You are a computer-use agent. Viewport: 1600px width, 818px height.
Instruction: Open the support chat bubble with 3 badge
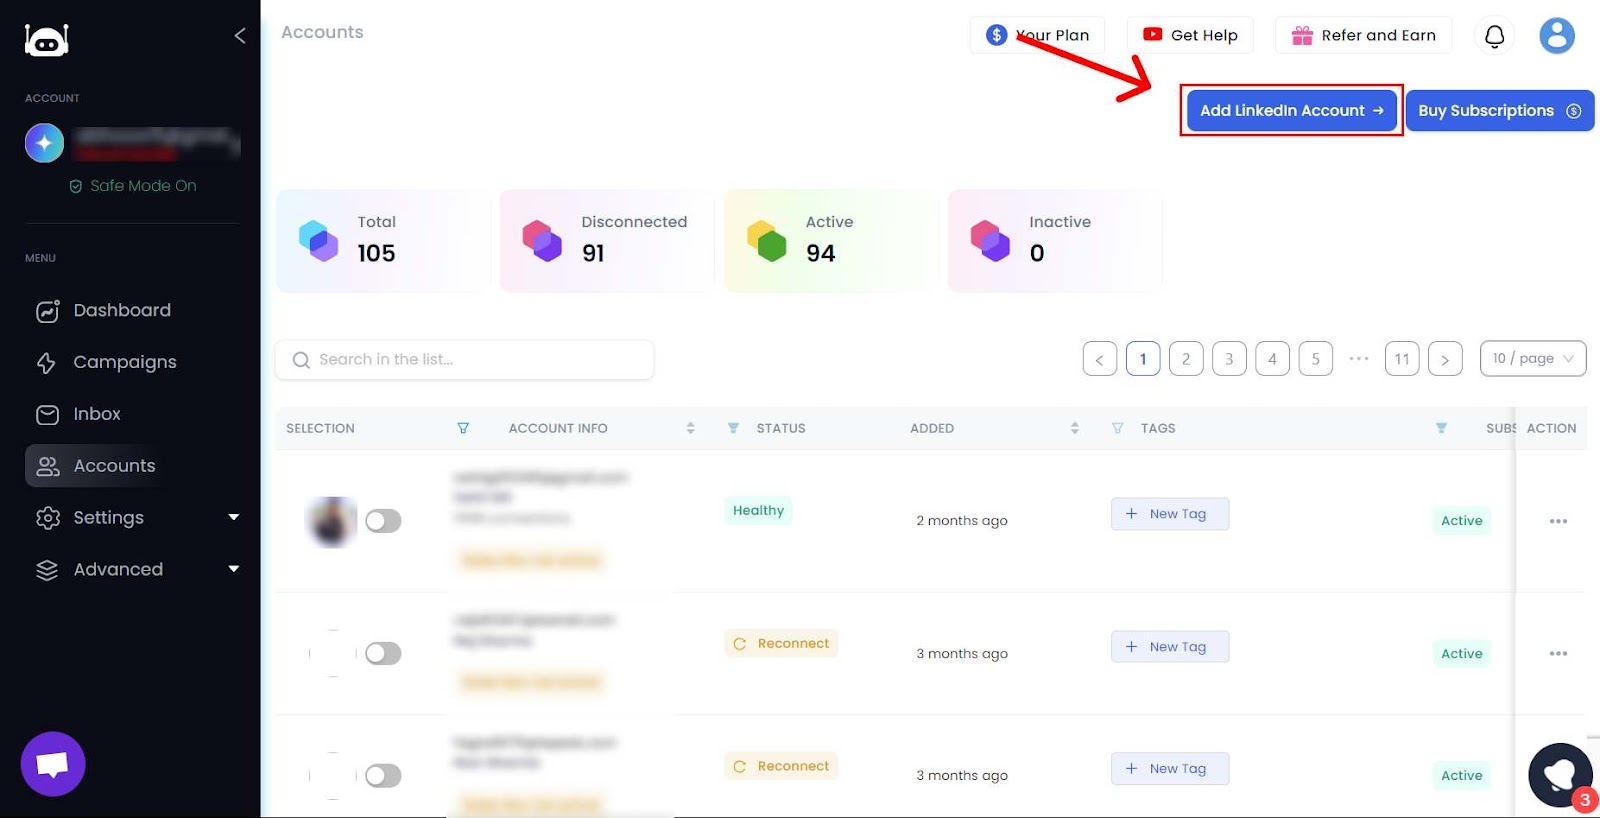click(1561, 775)
